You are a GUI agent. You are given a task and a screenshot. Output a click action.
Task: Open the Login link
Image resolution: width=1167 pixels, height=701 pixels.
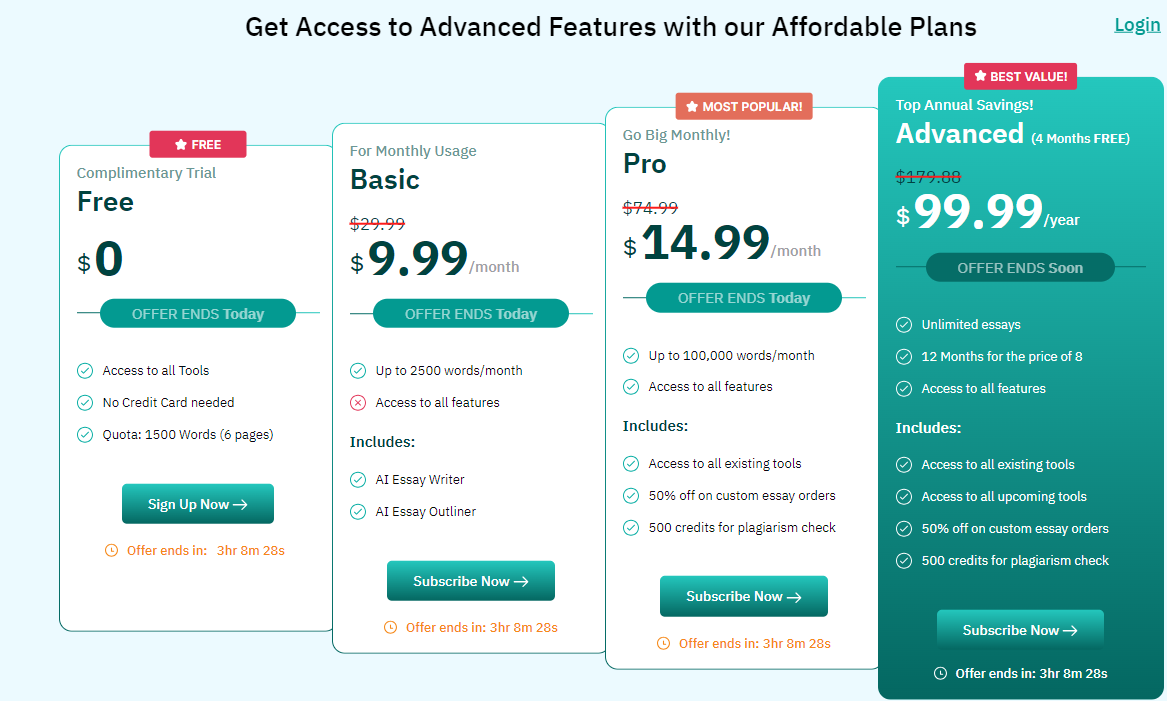pyautogui.click(x=1136, y=25)
